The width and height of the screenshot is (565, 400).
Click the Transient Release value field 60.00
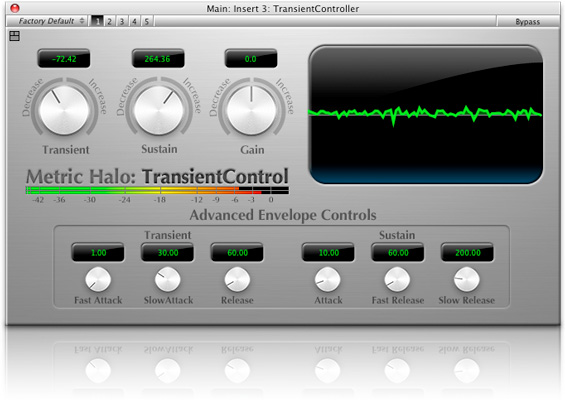[237, 252]
